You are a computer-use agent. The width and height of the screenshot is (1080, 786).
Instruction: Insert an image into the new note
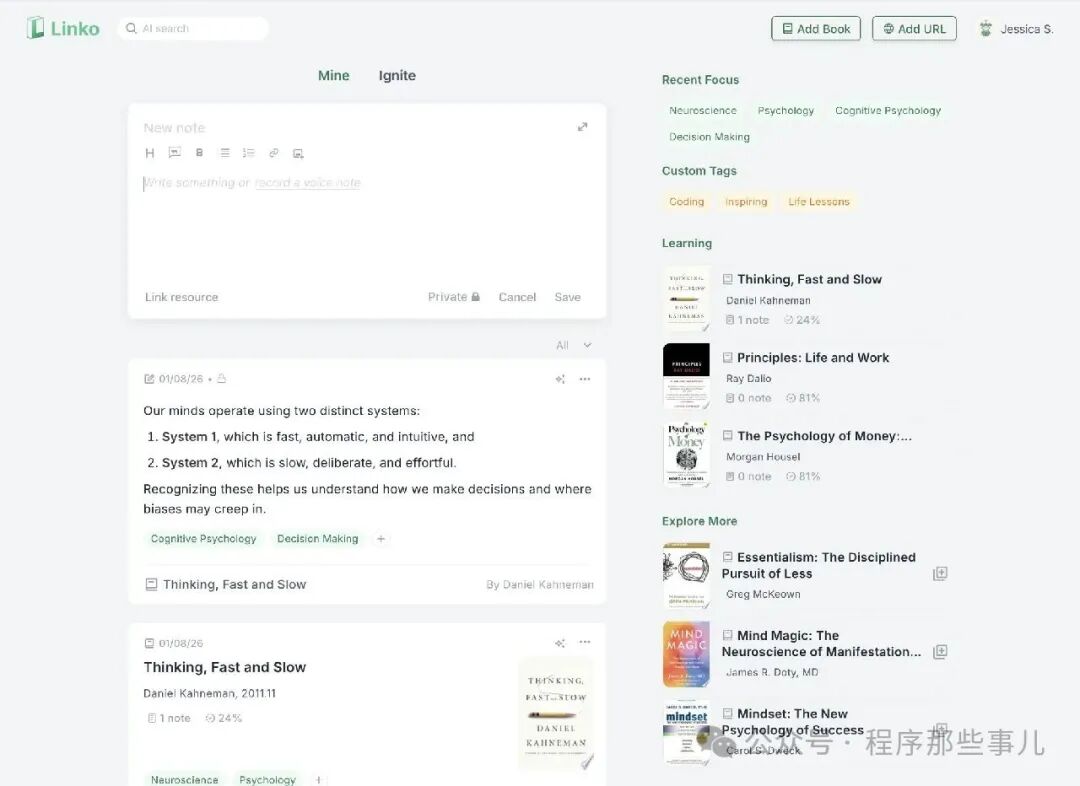click(x=297, y=152)
